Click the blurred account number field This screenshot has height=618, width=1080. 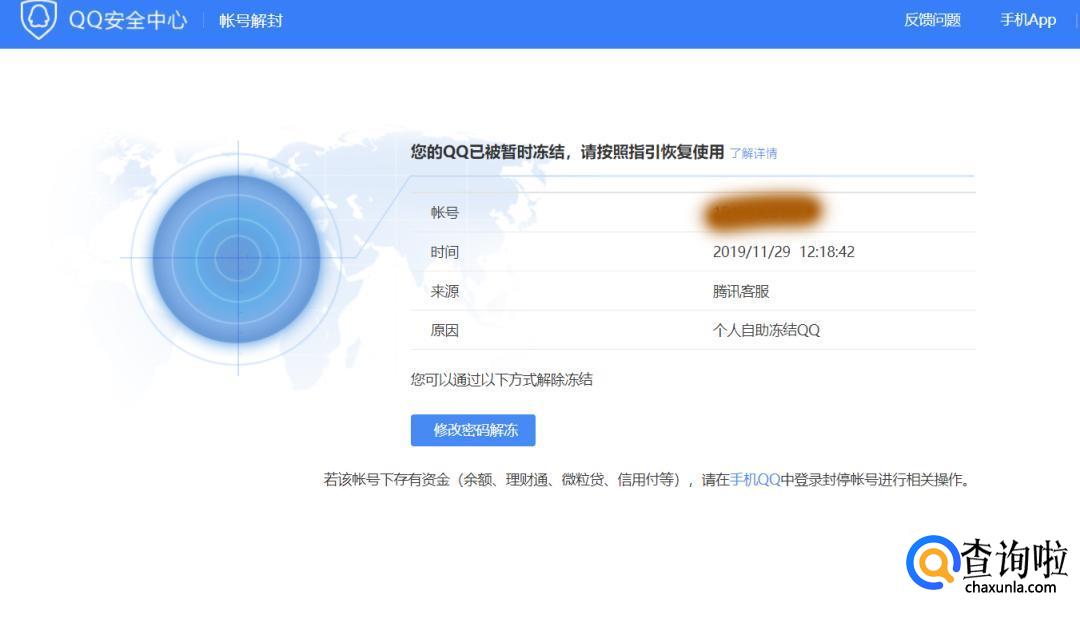pyautogui.click(x=763, y=212)
